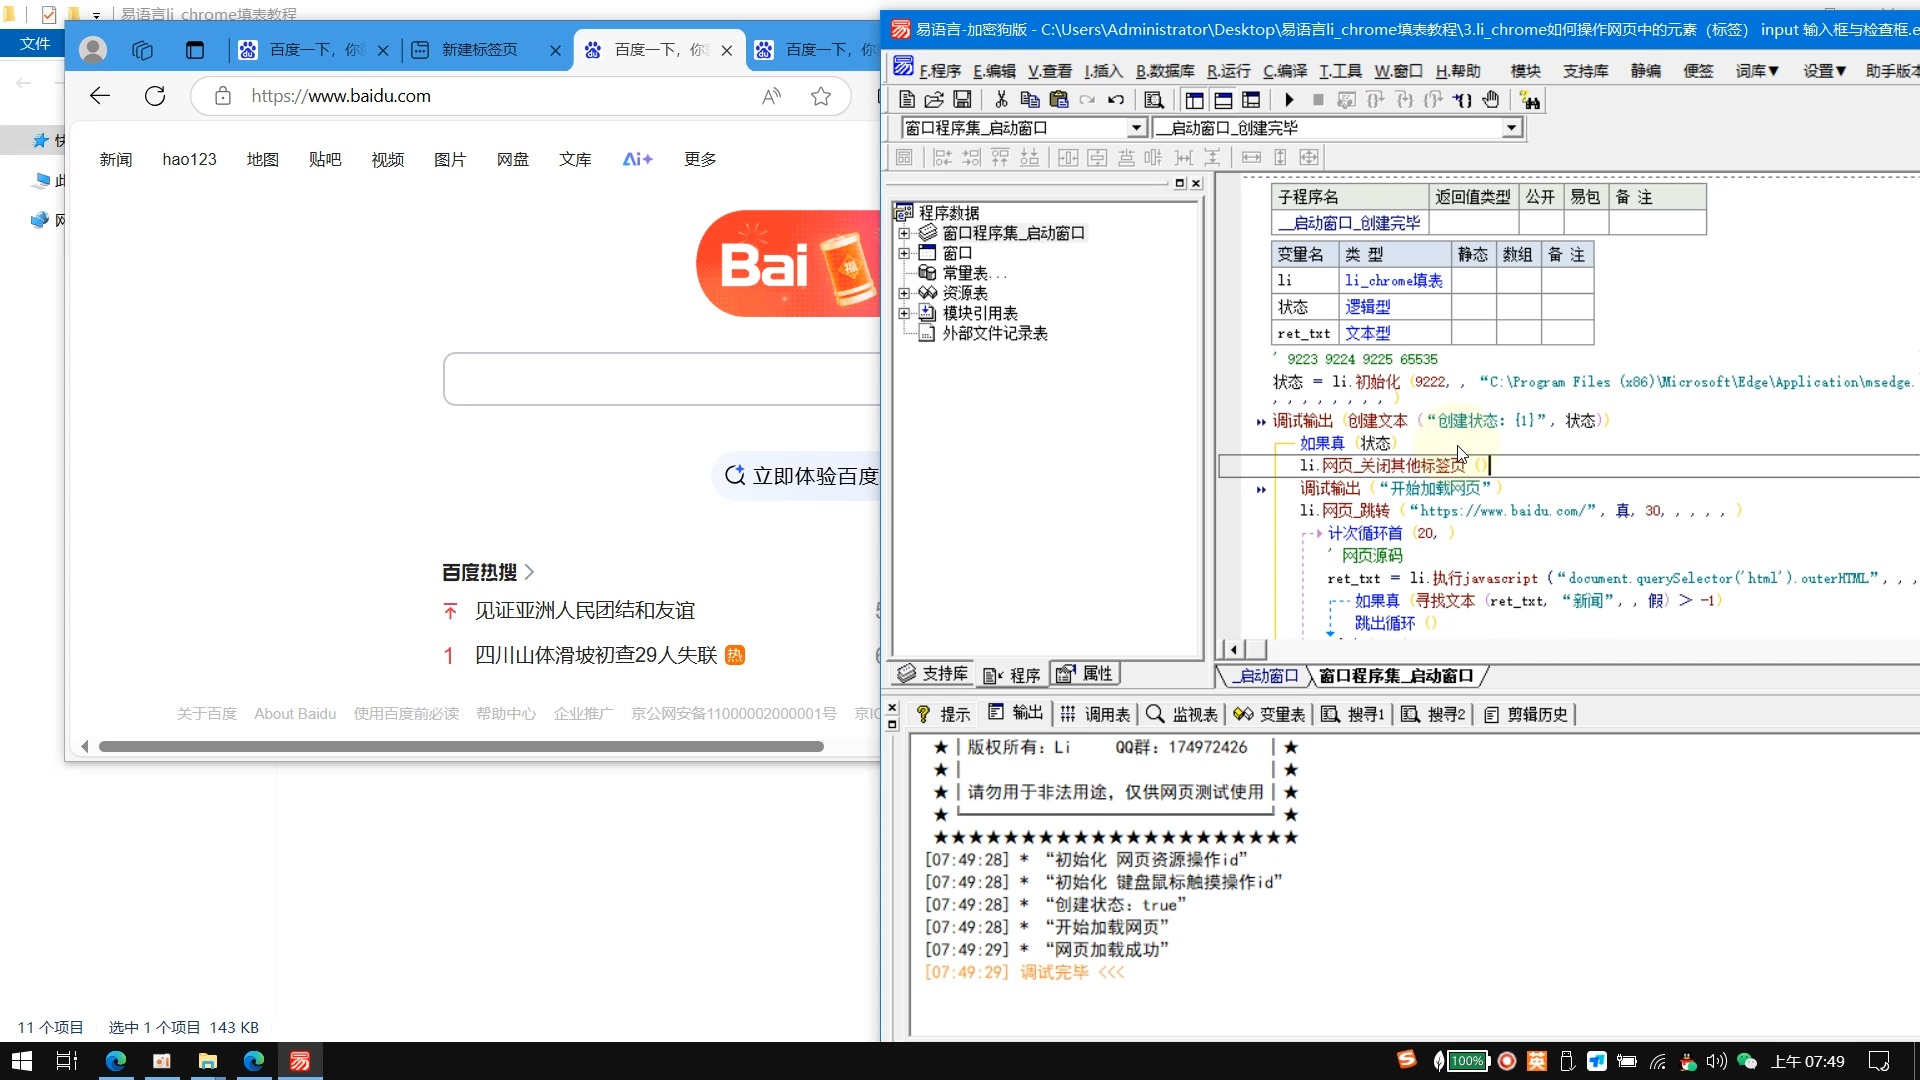Close the 新建标签页 tab in Edge
The height and width of the screenshot is (1080, 1920).
click(x=555, y=50)
